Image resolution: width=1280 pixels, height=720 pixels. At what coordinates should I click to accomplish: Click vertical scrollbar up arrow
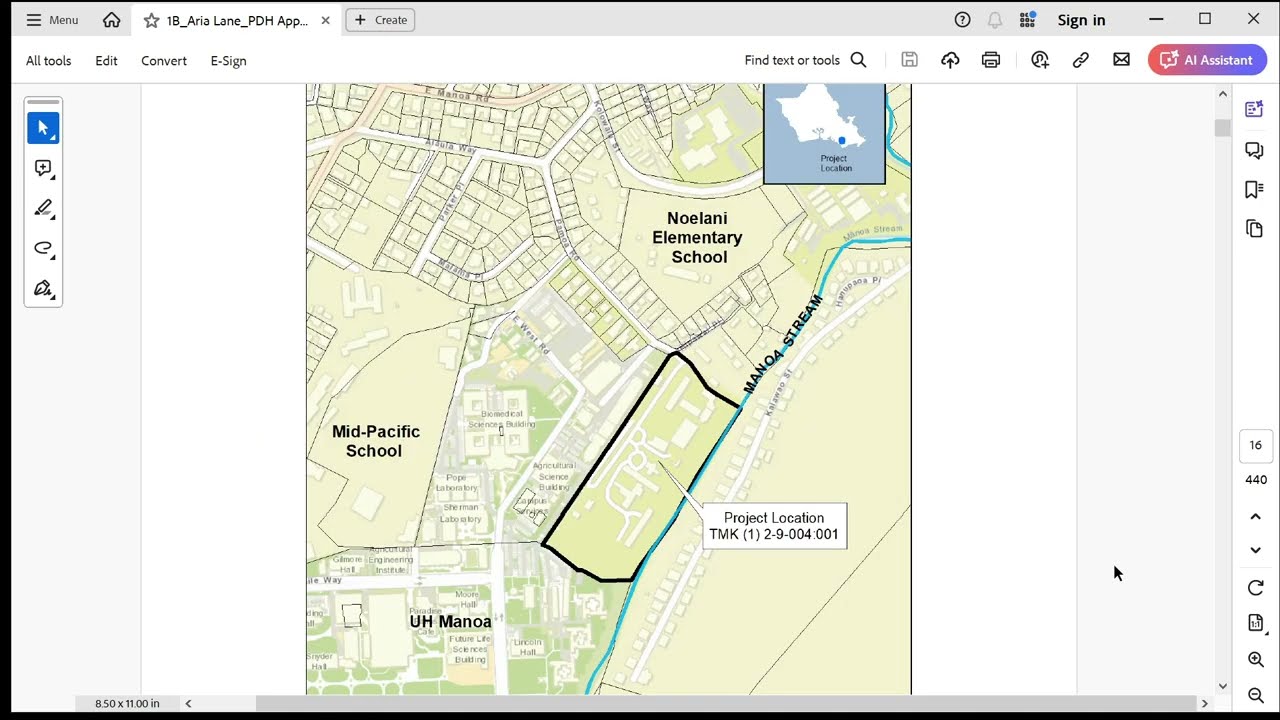coord(1222,94)
